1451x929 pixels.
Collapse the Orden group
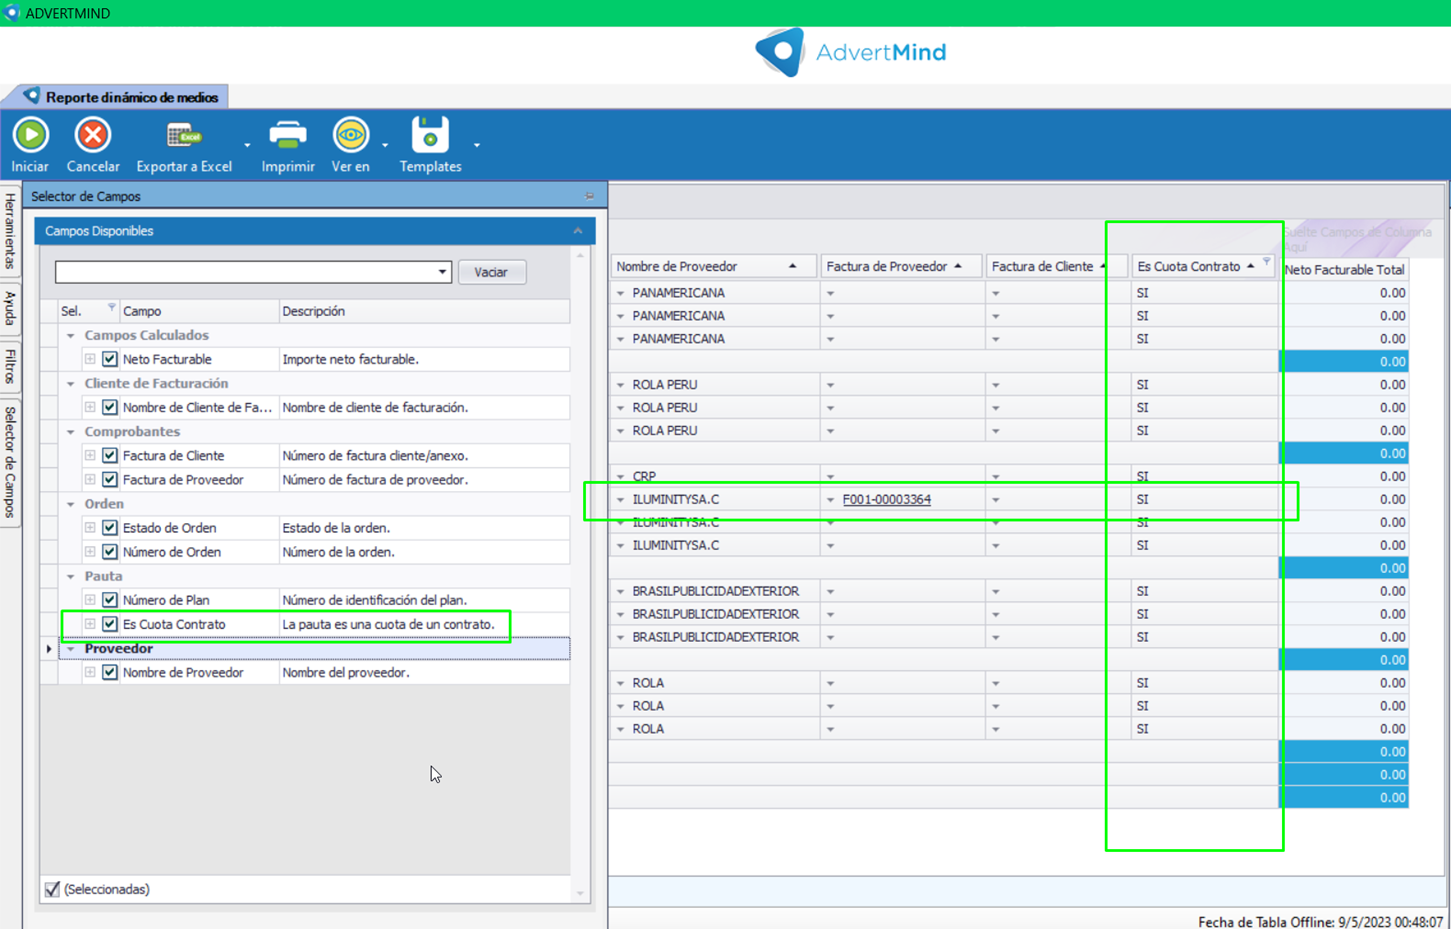pos(71,504)
